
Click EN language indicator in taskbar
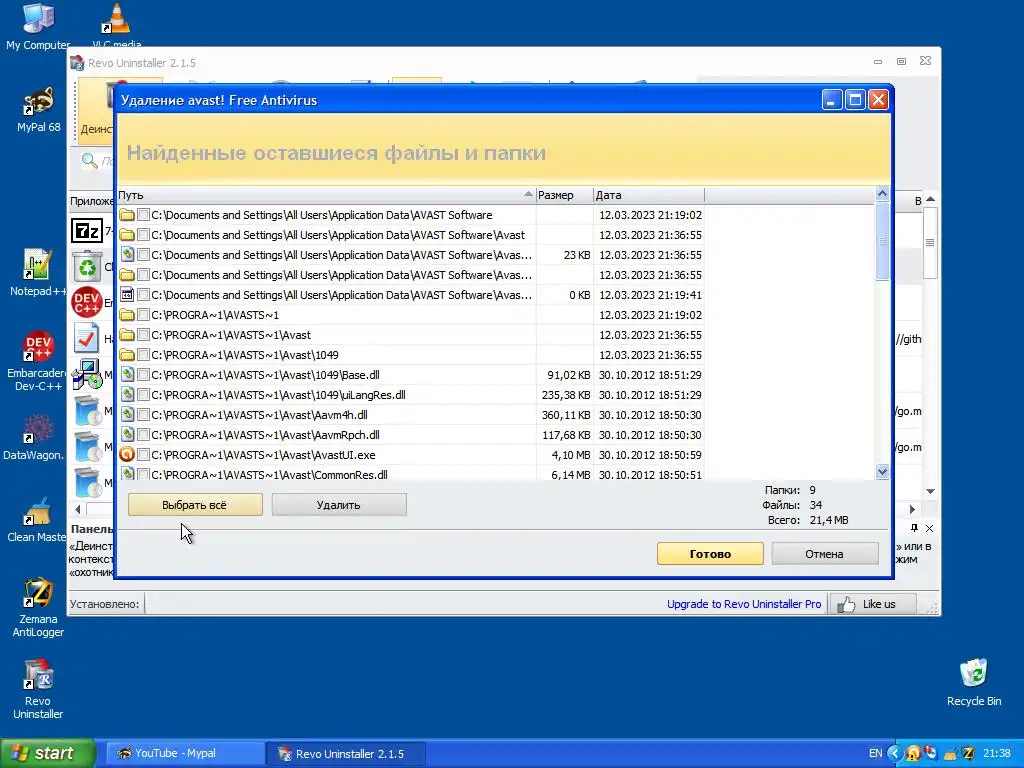875,754
